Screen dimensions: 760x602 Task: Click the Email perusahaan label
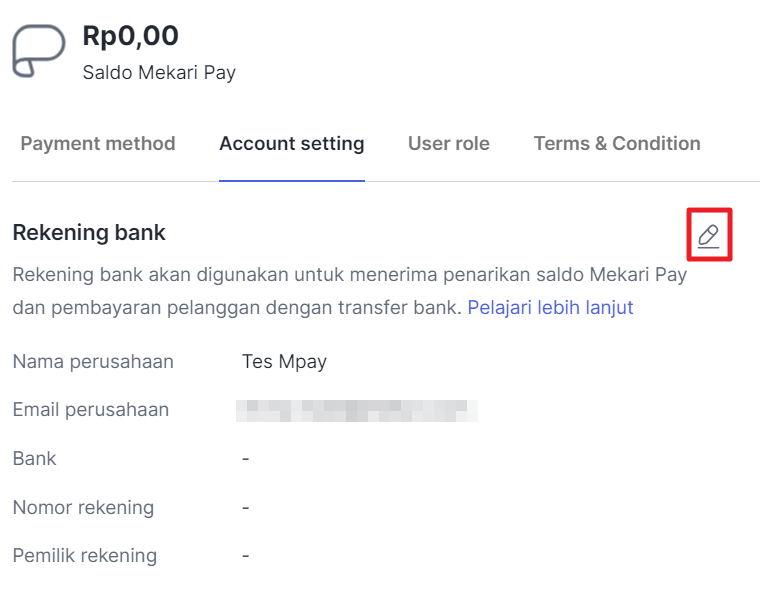coord(91,410)
